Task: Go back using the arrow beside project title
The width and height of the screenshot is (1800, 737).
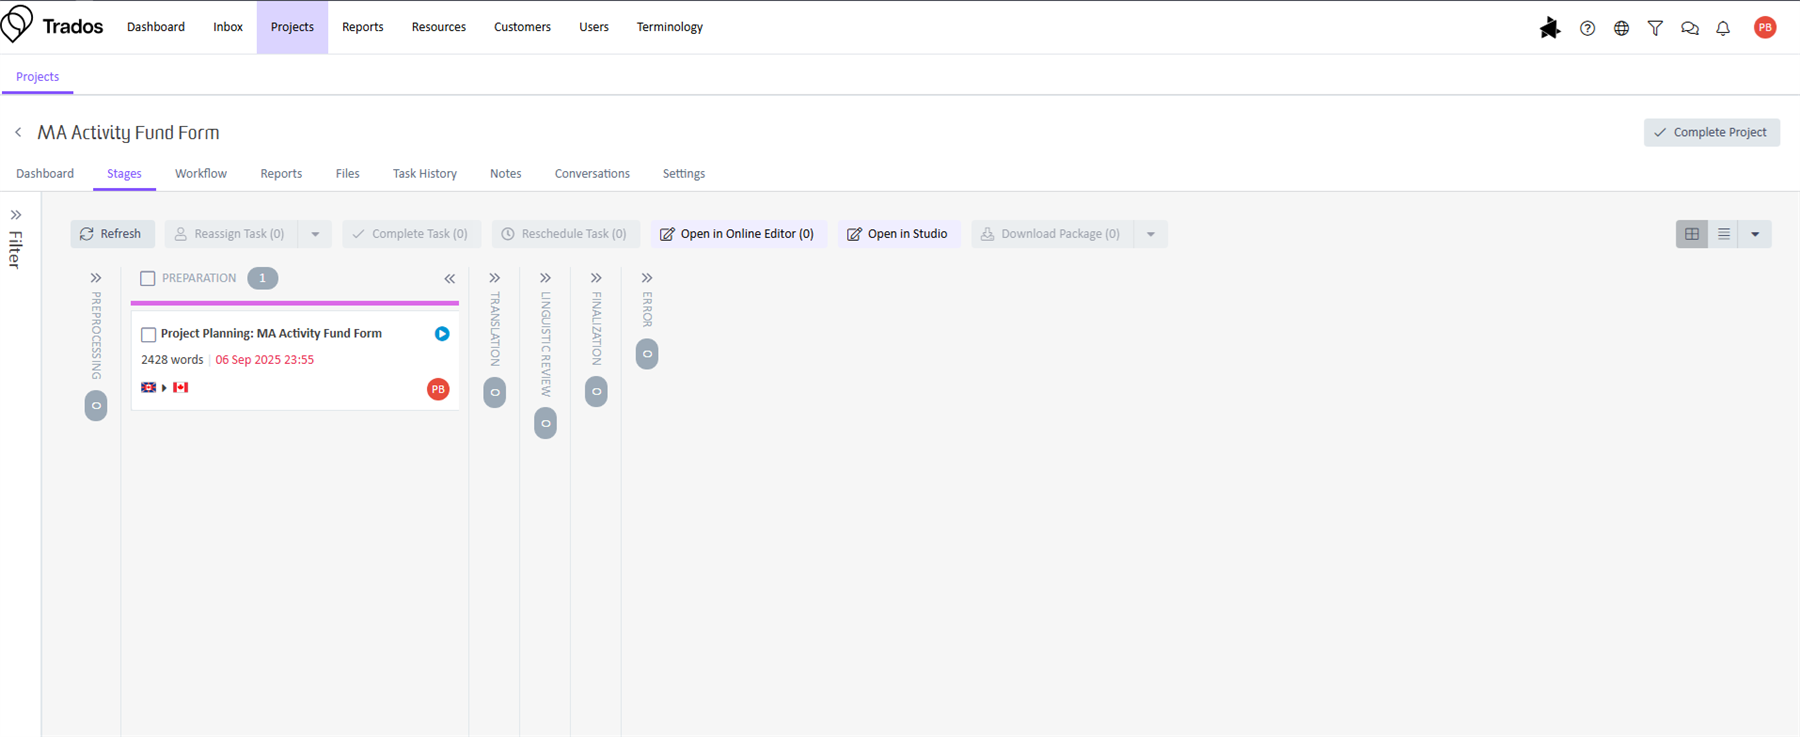Action: click(x=18, y=132)
